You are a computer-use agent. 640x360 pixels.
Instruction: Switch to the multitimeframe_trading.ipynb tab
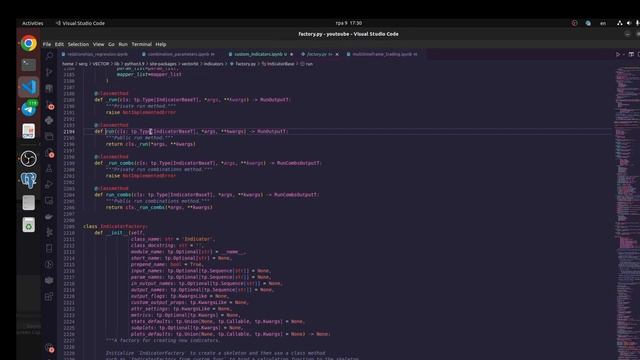coord(383,54)
